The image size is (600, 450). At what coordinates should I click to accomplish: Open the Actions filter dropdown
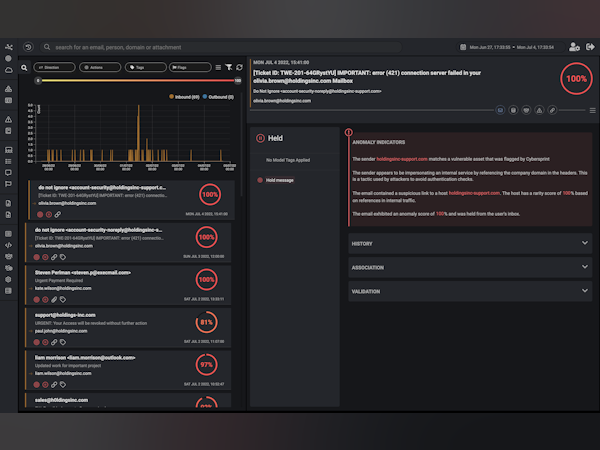click(x=100, y=67)
